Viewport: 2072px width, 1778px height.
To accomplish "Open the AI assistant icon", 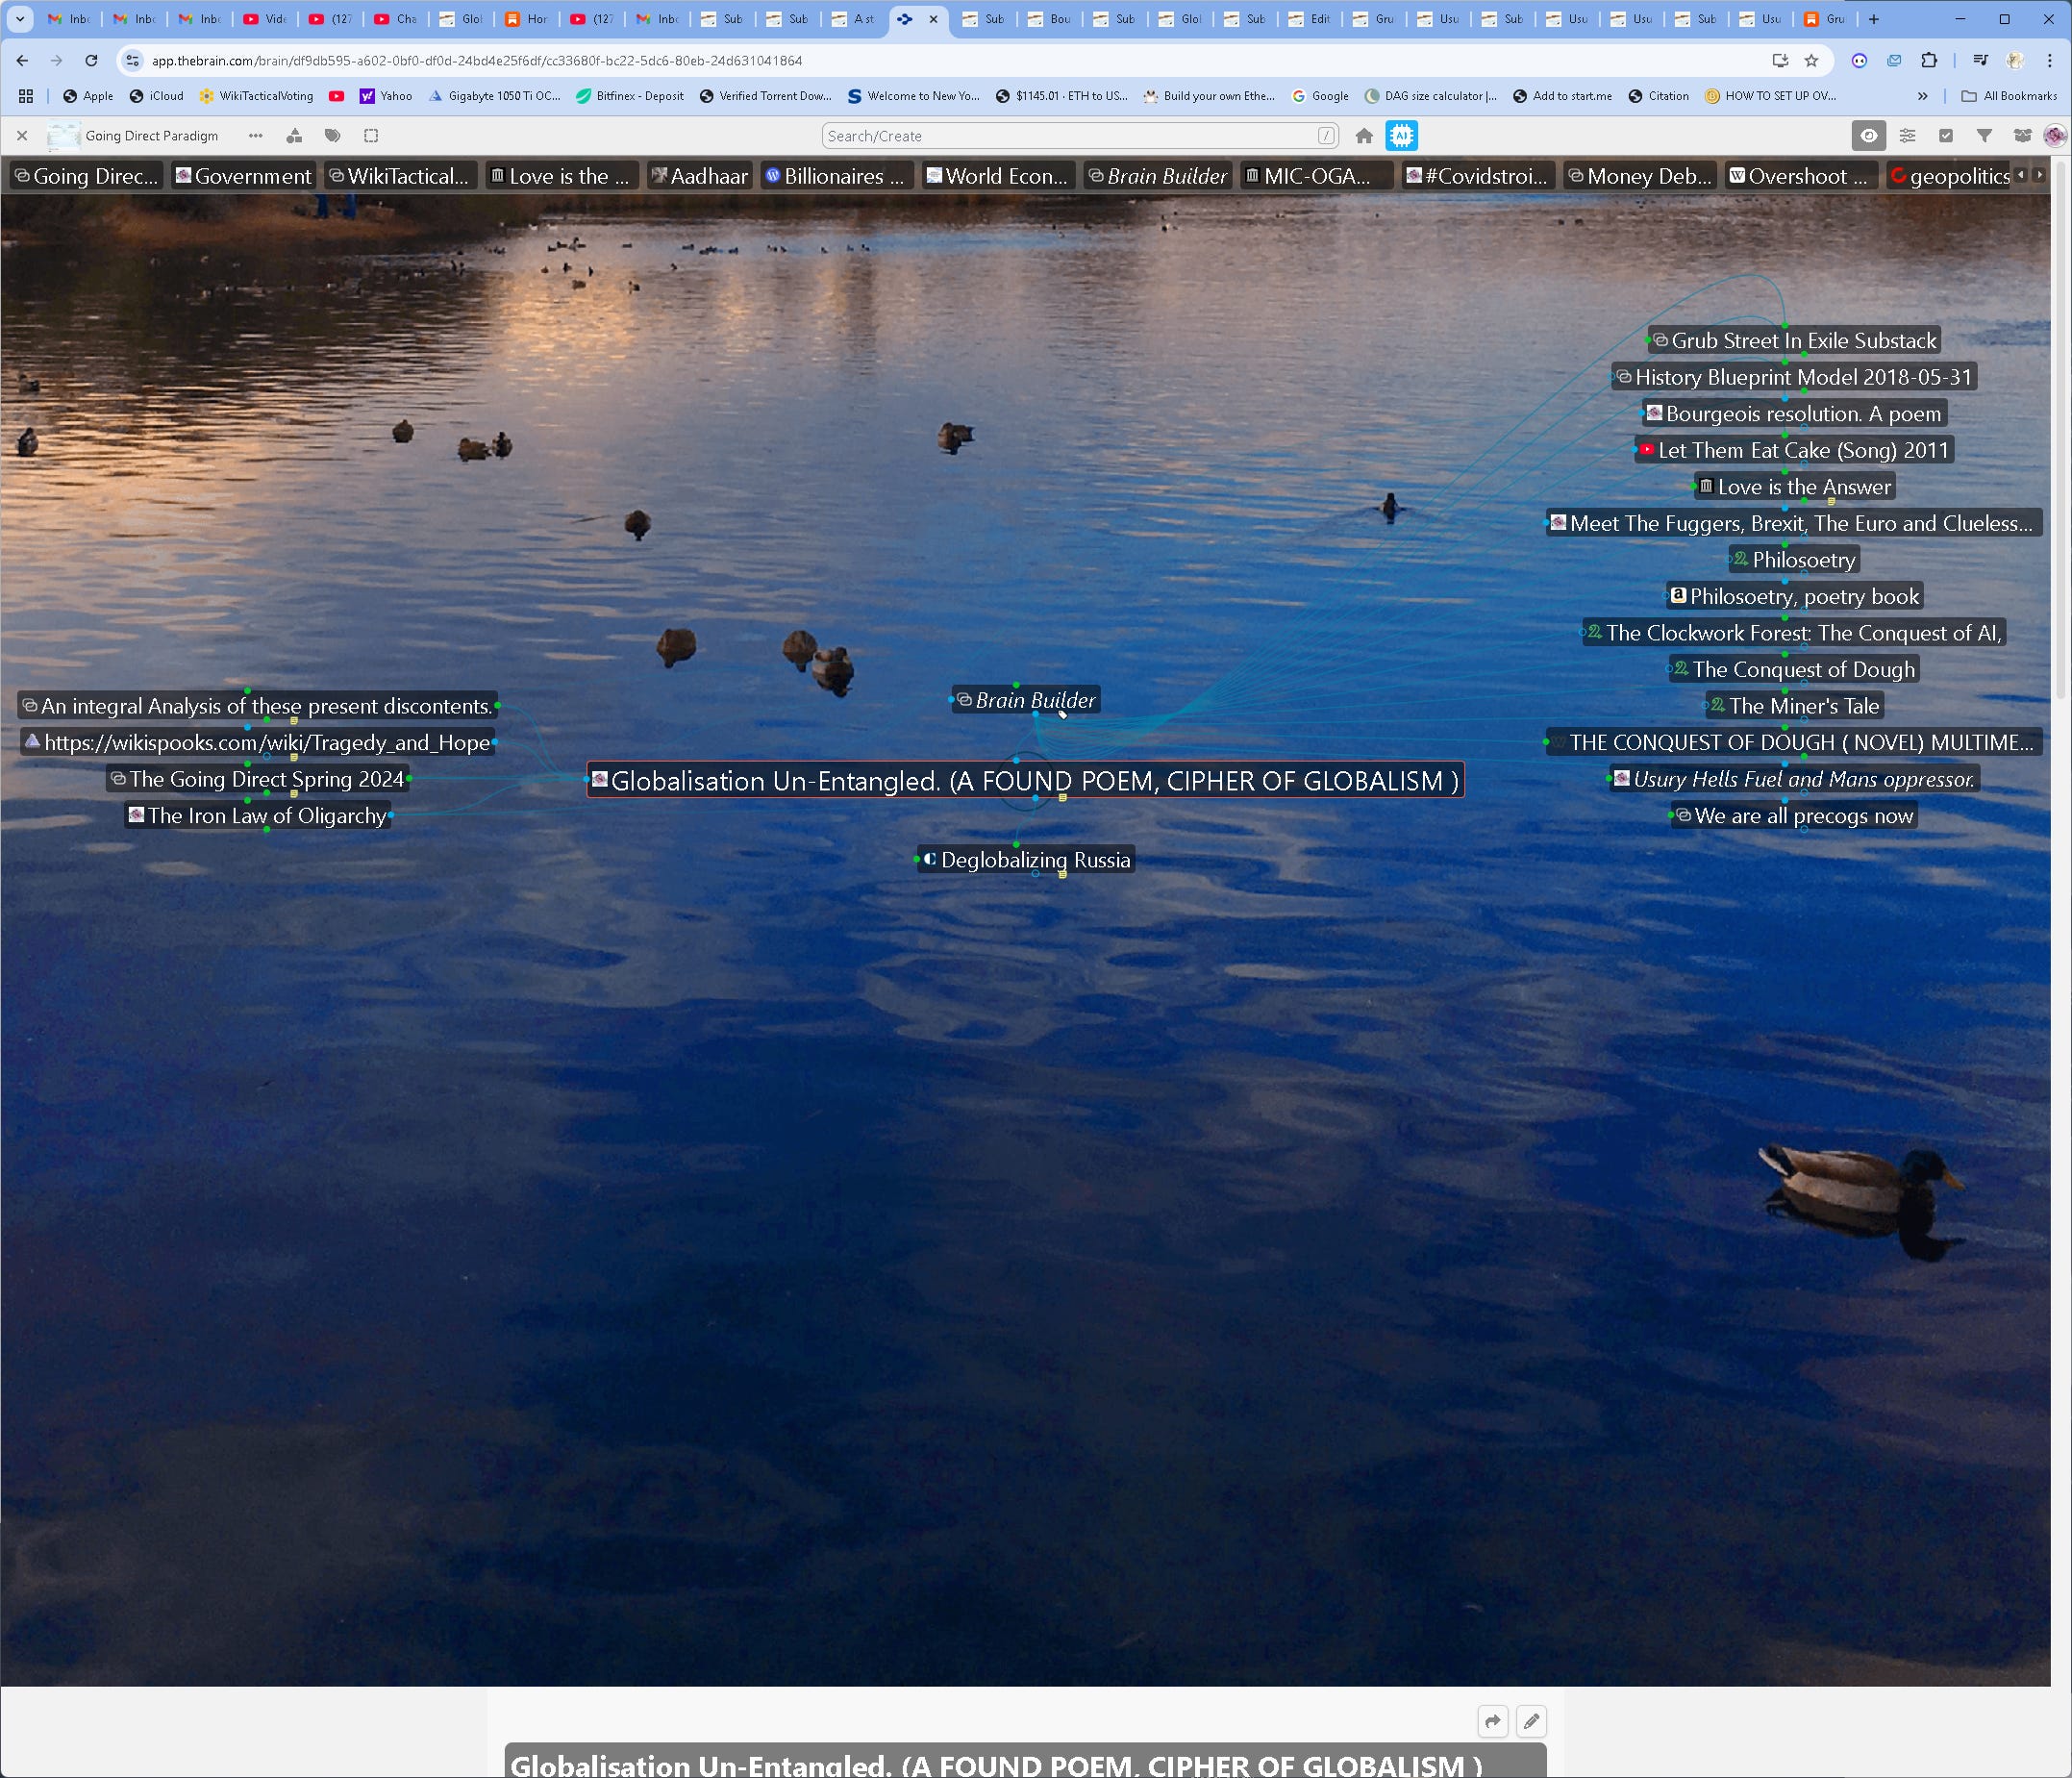I will click(x=1401, y=136).
